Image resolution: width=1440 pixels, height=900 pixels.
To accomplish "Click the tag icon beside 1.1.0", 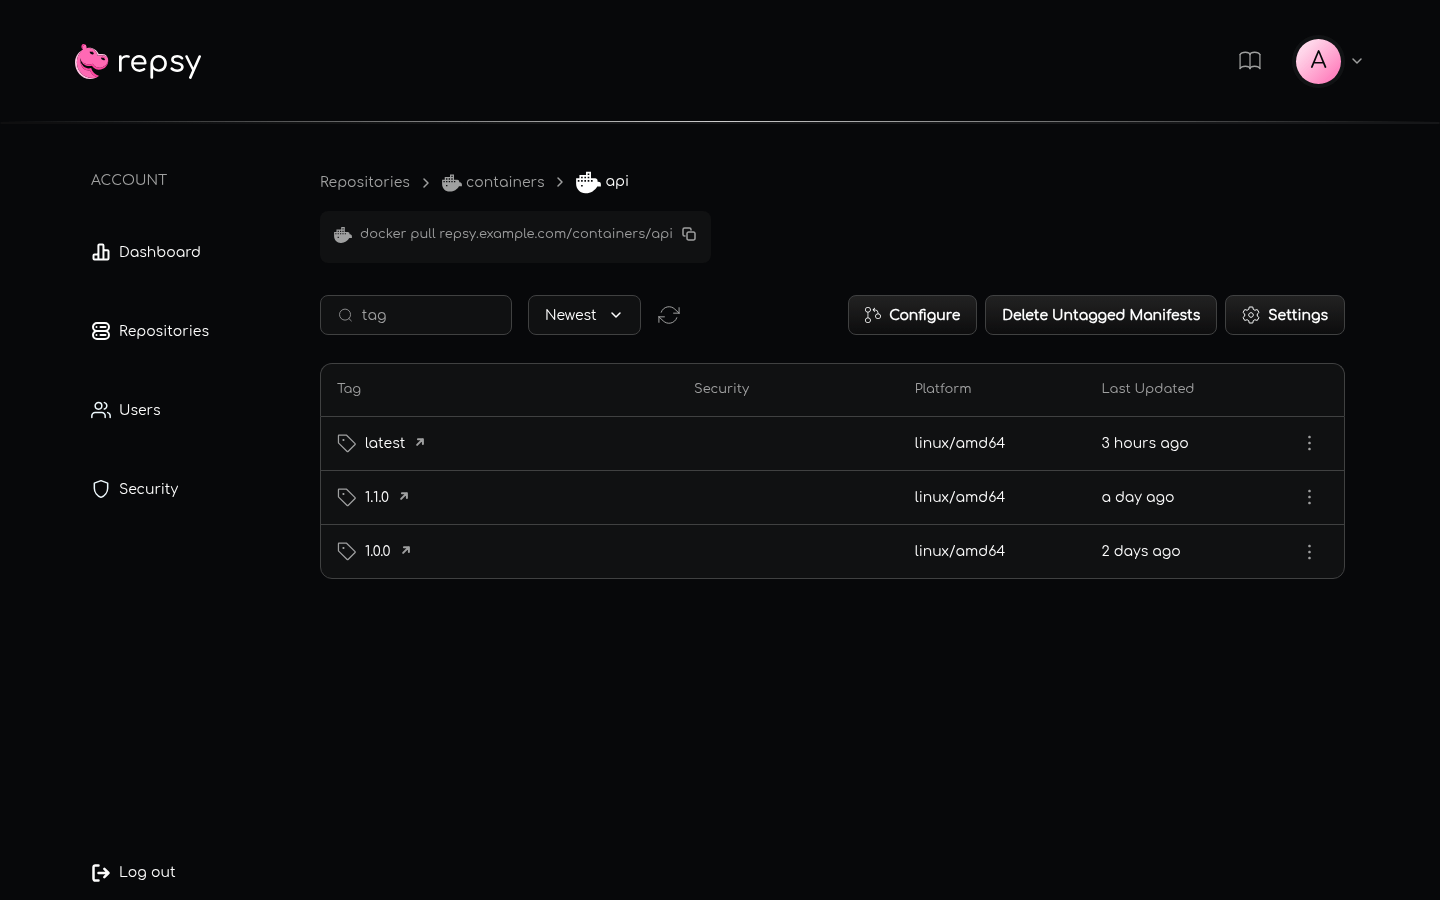I will click(347, 497).
